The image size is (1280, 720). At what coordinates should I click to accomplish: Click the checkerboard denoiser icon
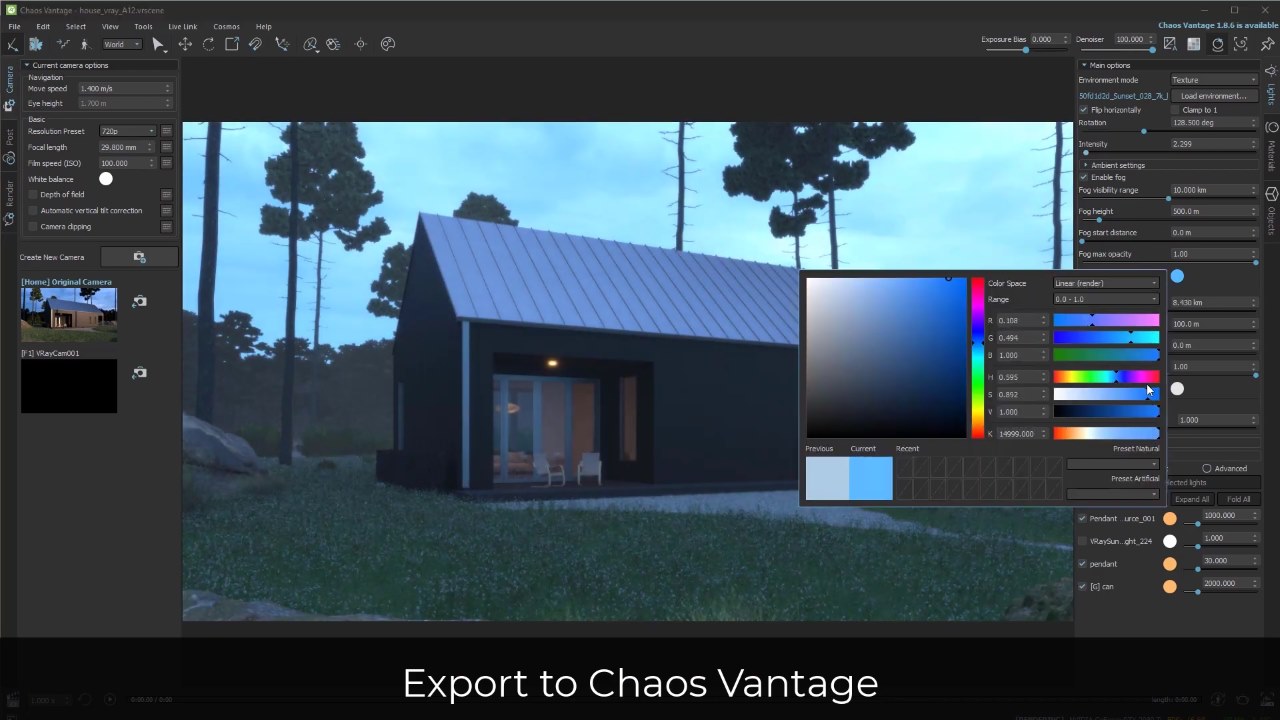point(1194,44)
